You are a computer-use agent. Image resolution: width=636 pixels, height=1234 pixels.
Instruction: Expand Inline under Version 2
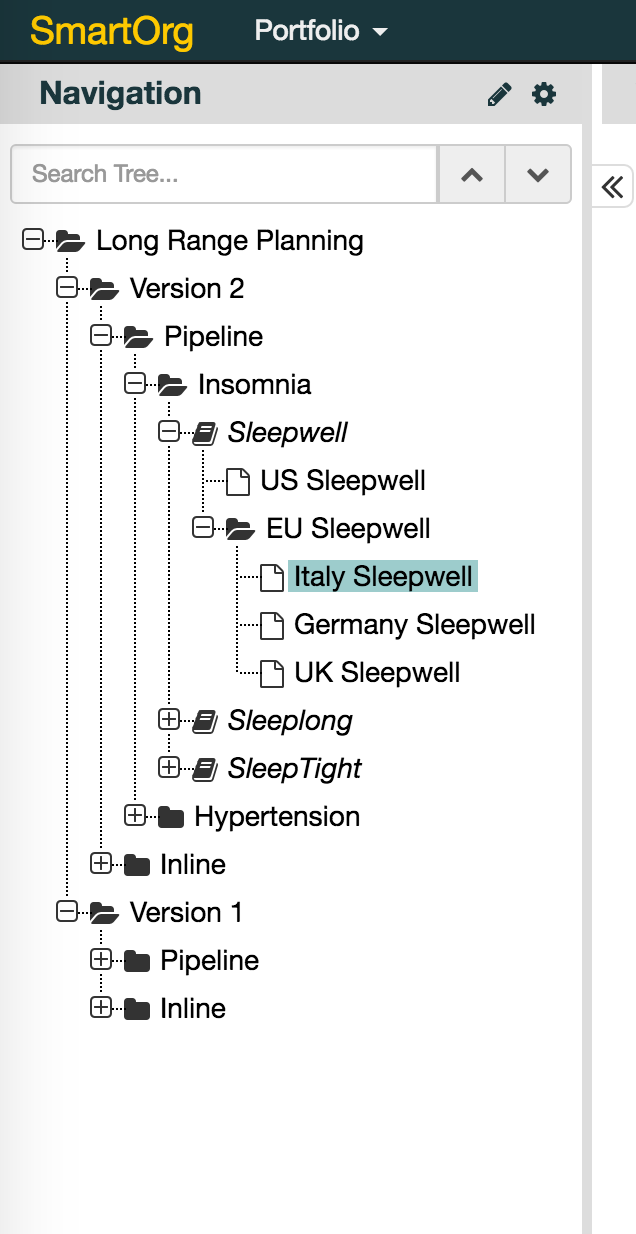click(101, 864)
